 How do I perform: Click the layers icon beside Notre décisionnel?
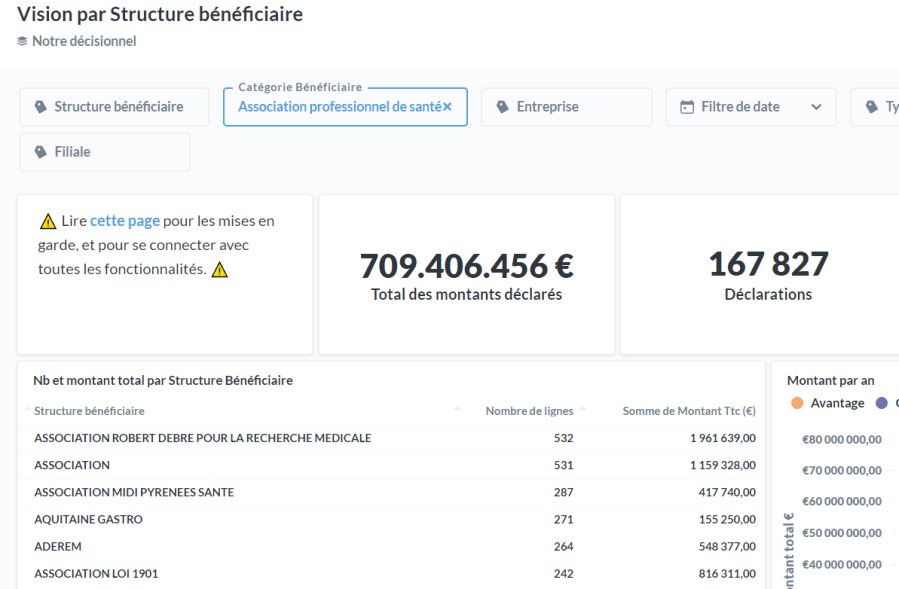[22, 41]
